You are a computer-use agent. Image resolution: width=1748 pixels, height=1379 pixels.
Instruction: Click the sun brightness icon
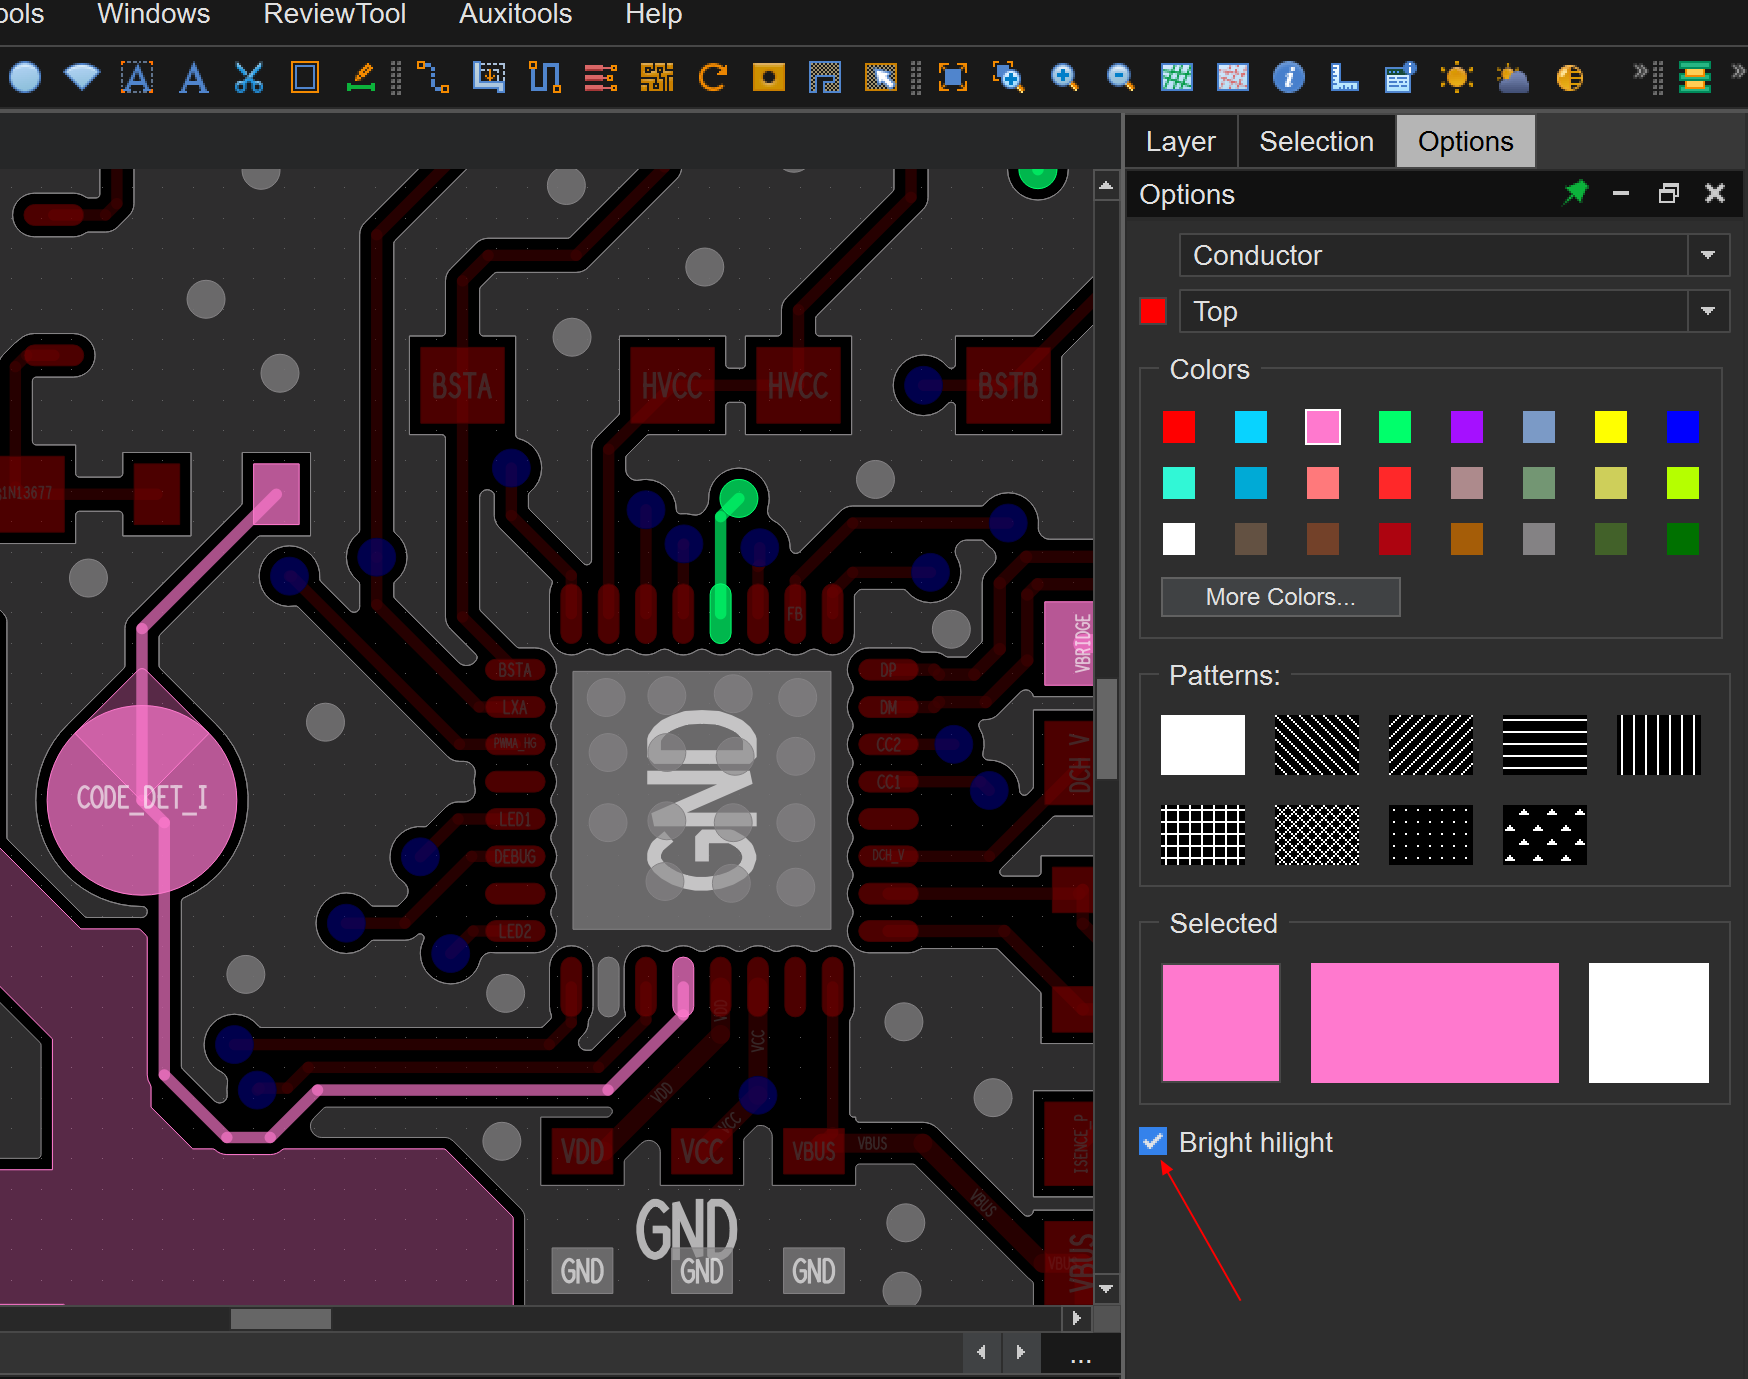[1456, 77]
